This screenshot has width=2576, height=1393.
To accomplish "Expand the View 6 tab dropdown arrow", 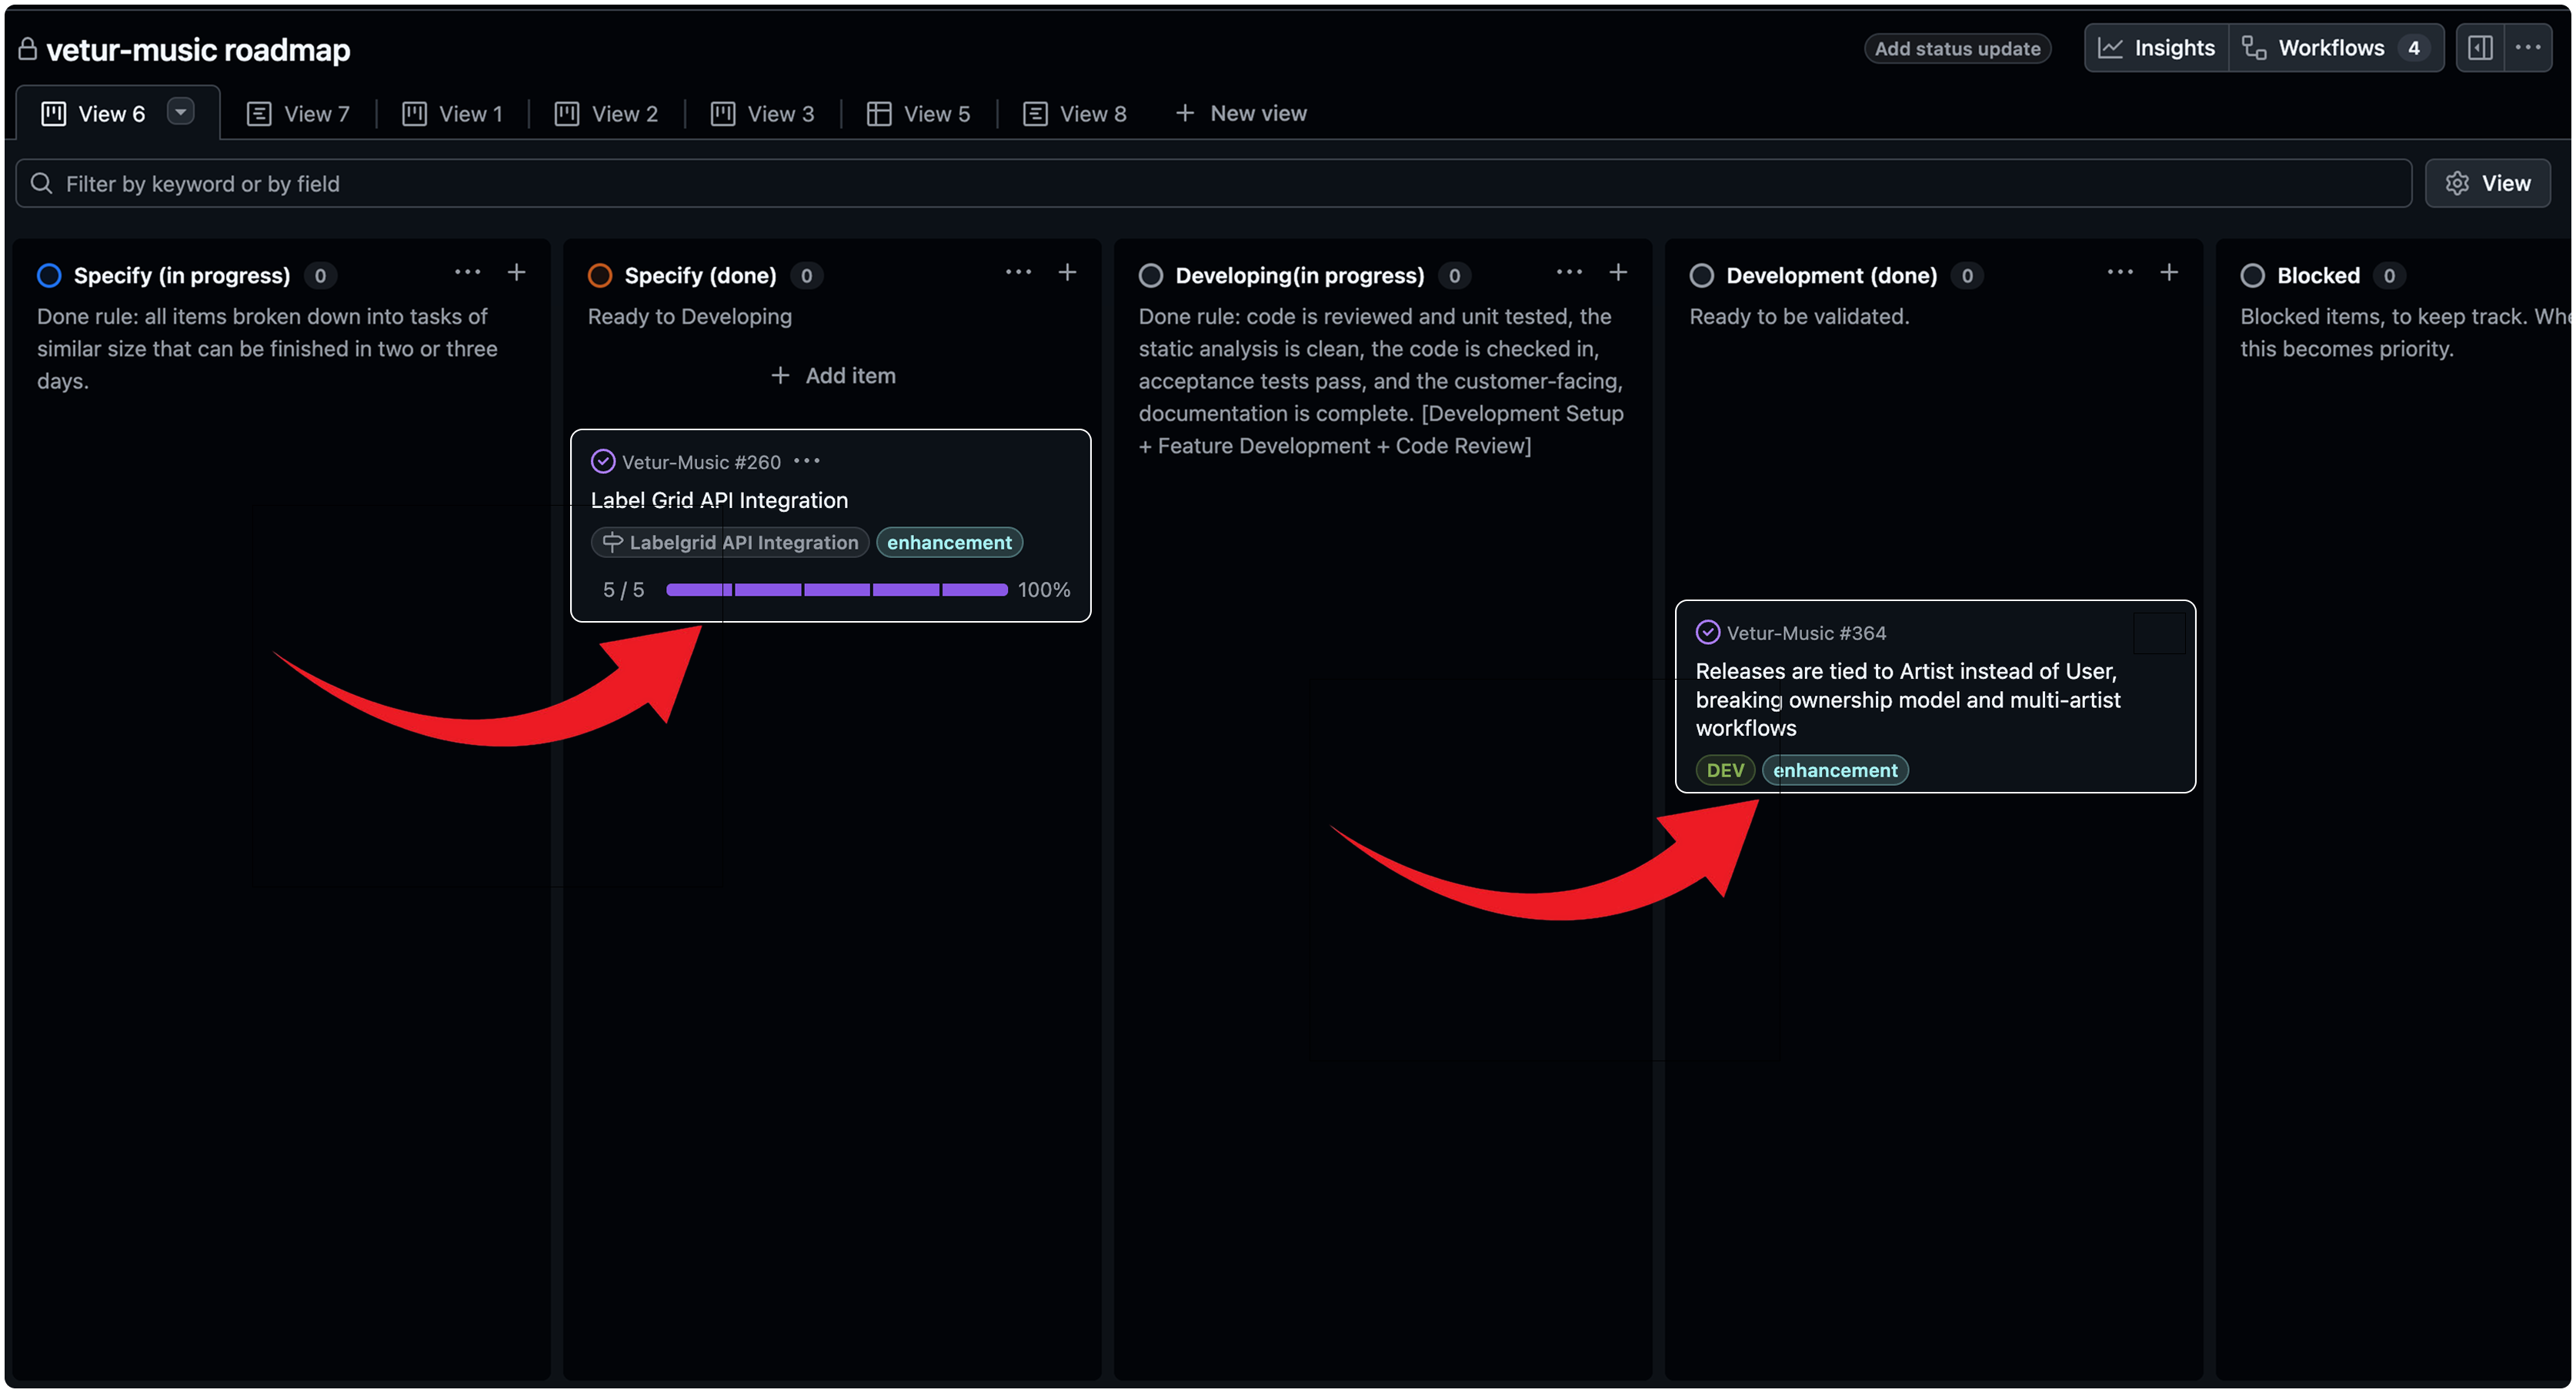I will click(x=180, y=112).
